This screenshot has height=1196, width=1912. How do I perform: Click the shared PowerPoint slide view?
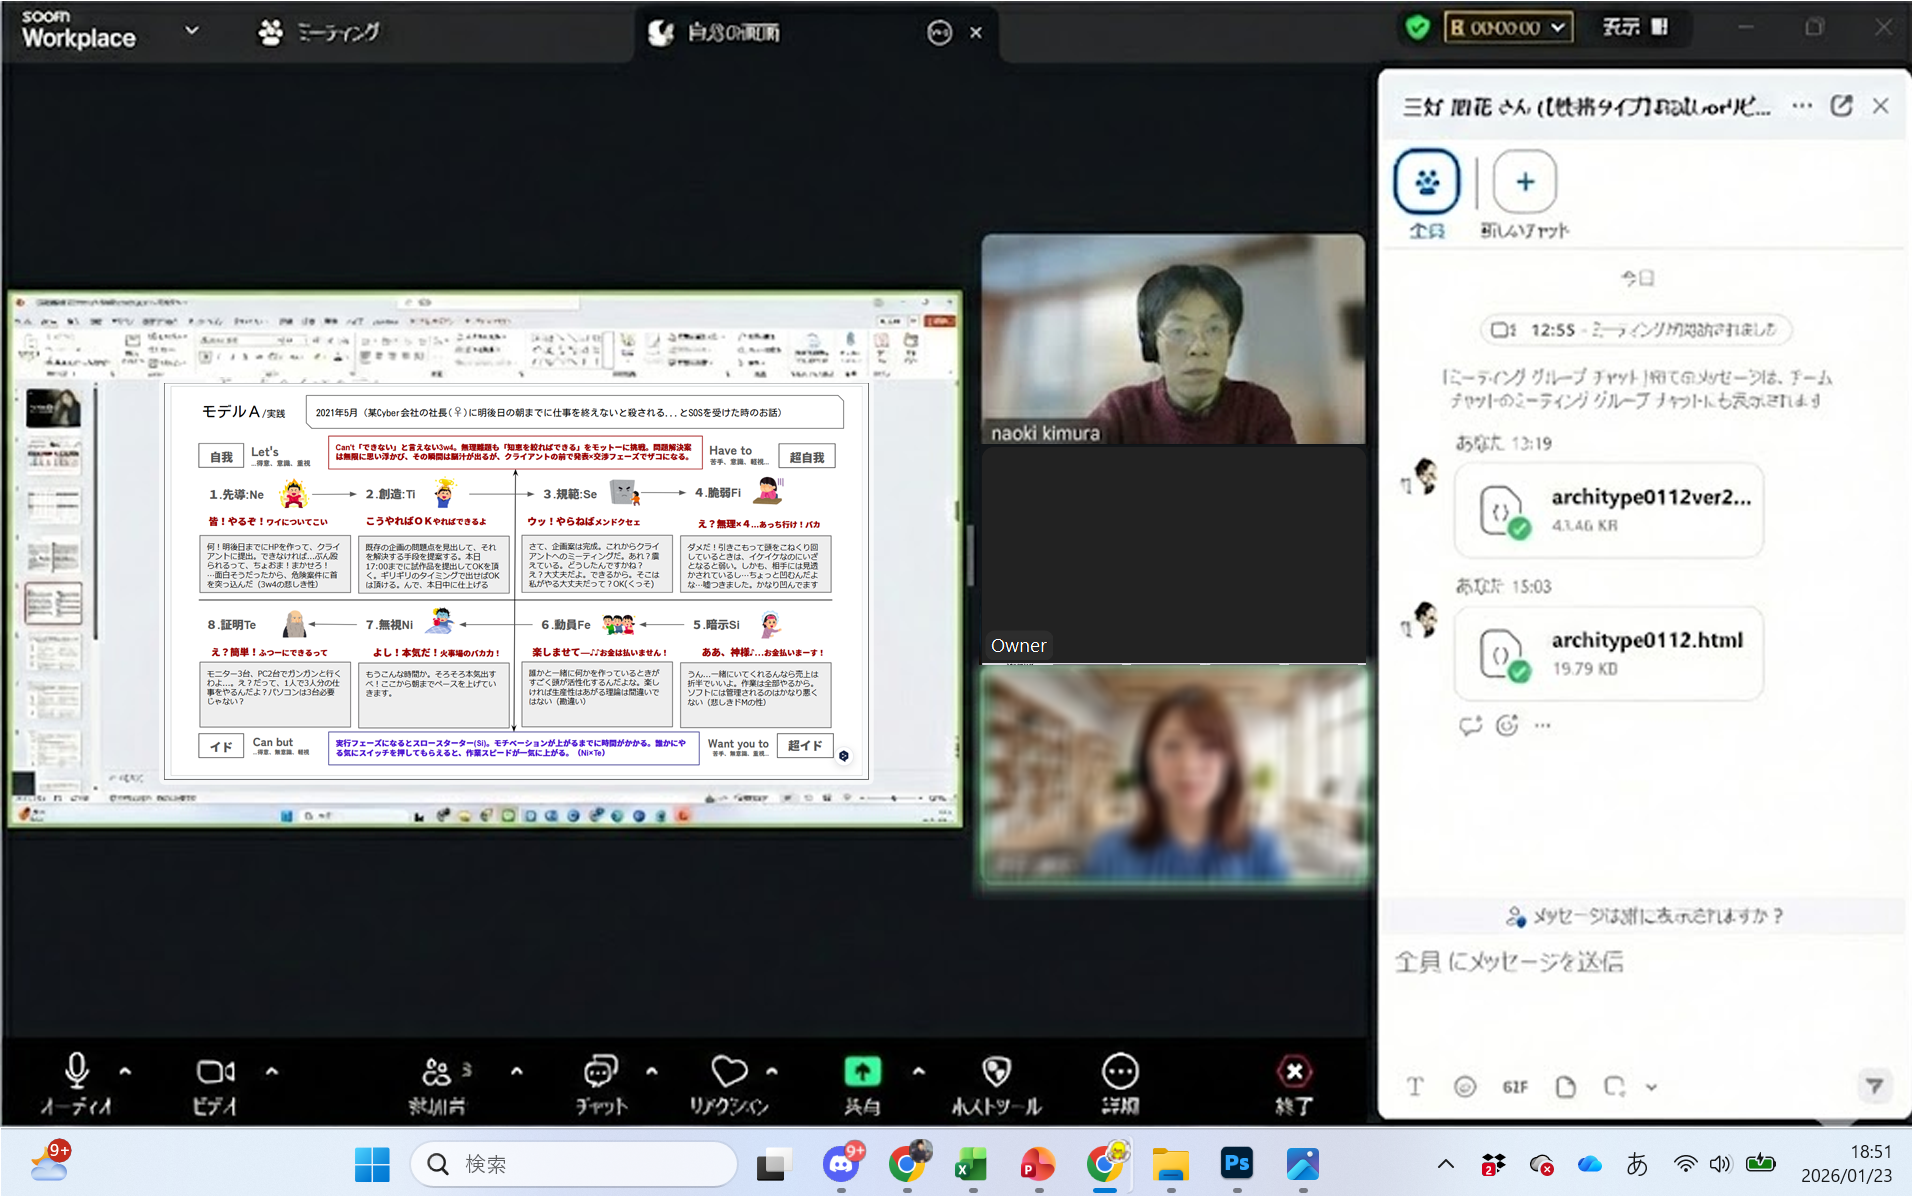(516, 581)
